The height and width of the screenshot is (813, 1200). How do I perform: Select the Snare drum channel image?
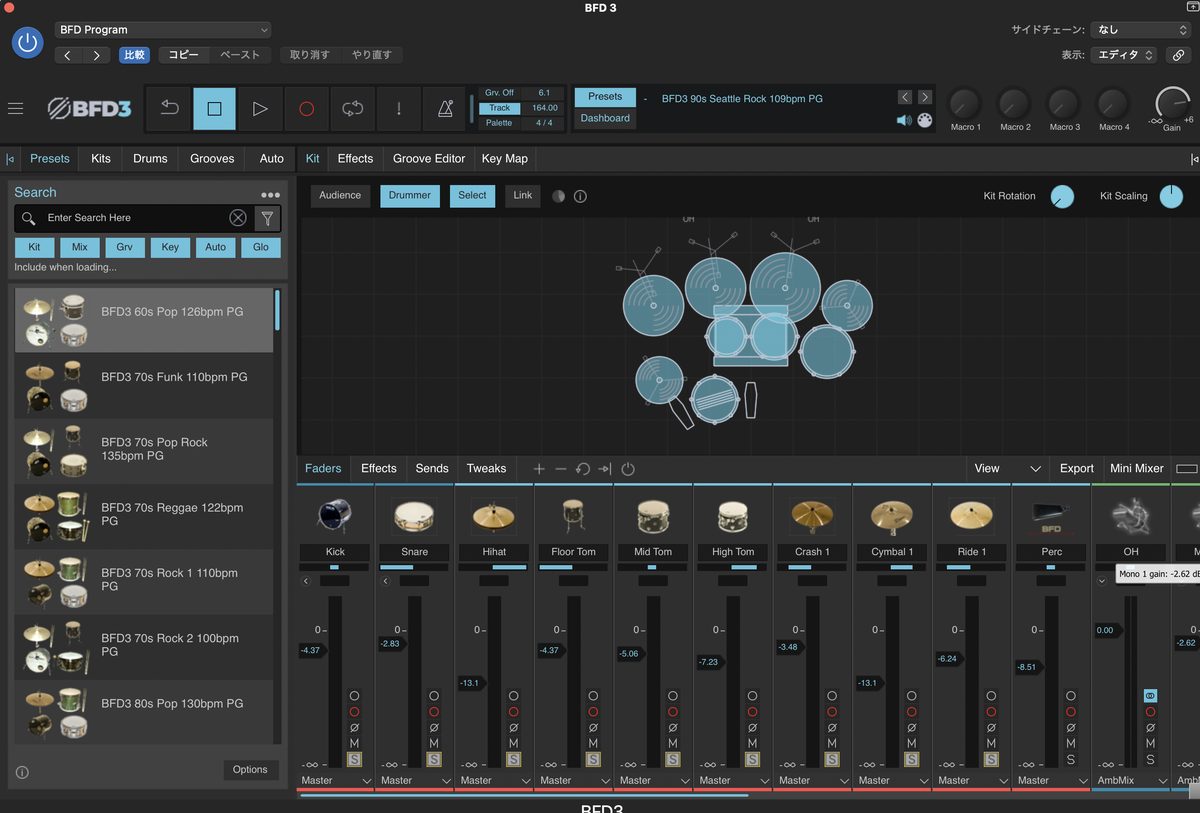click(414, 515)
